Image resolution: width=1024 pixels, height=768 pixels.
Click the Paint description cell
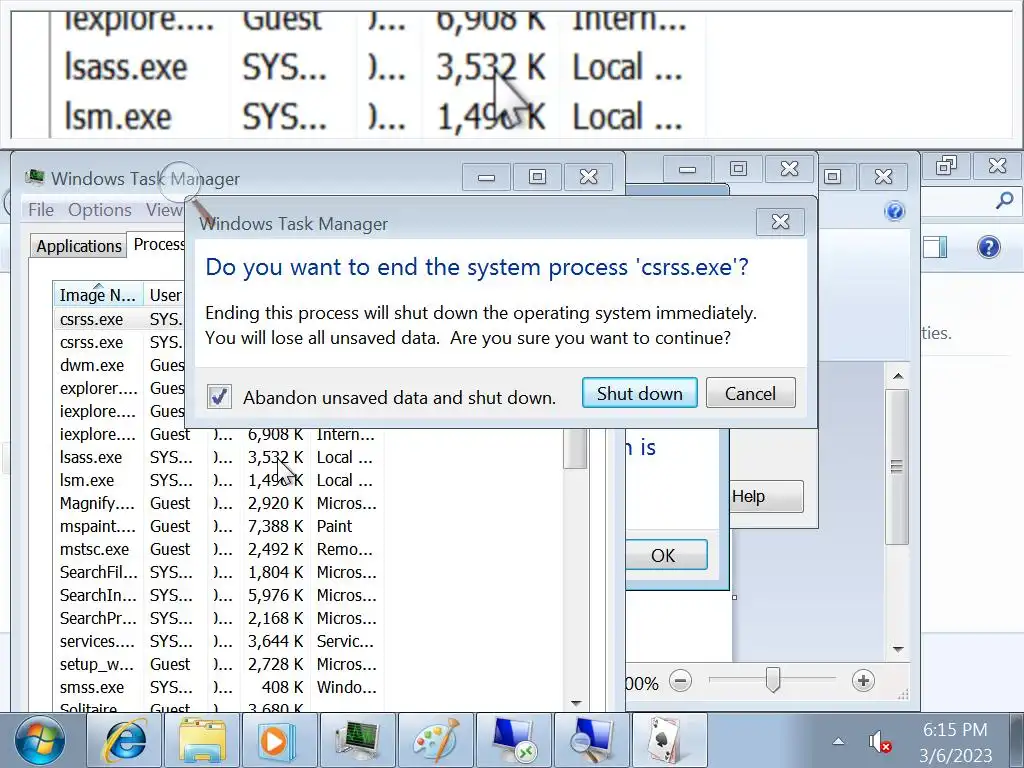(x=334, y=526)
